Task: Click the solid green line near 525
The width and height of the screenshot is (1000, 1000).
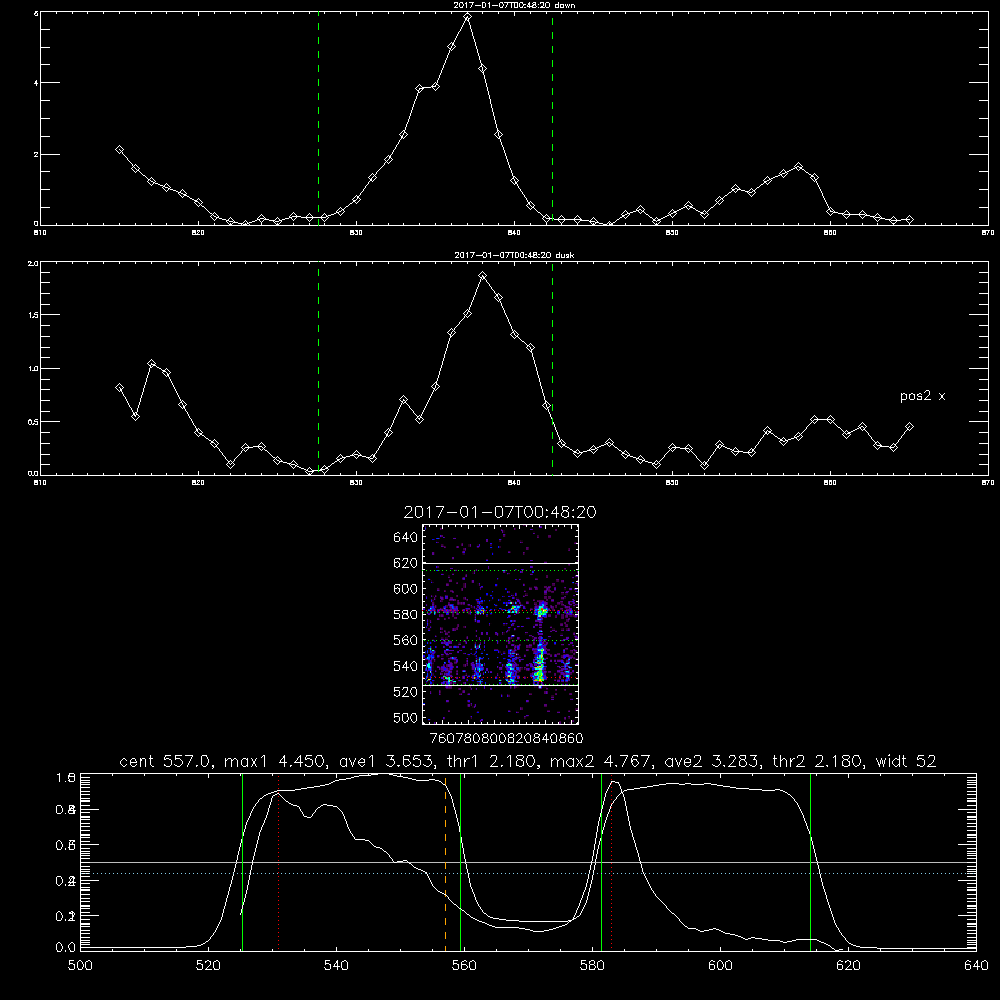Action: (x=242, y=861)
